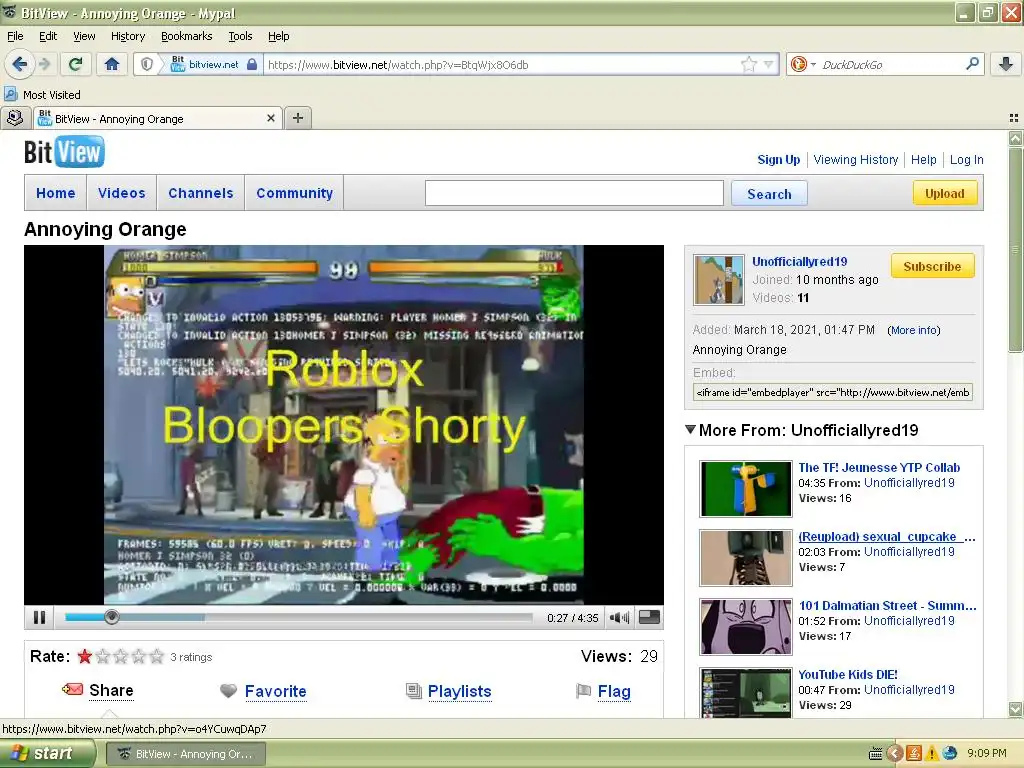The width and height of the screenshot is (1024, 768).
Task: Click the BitView logo
Action: tap(64, 152)
